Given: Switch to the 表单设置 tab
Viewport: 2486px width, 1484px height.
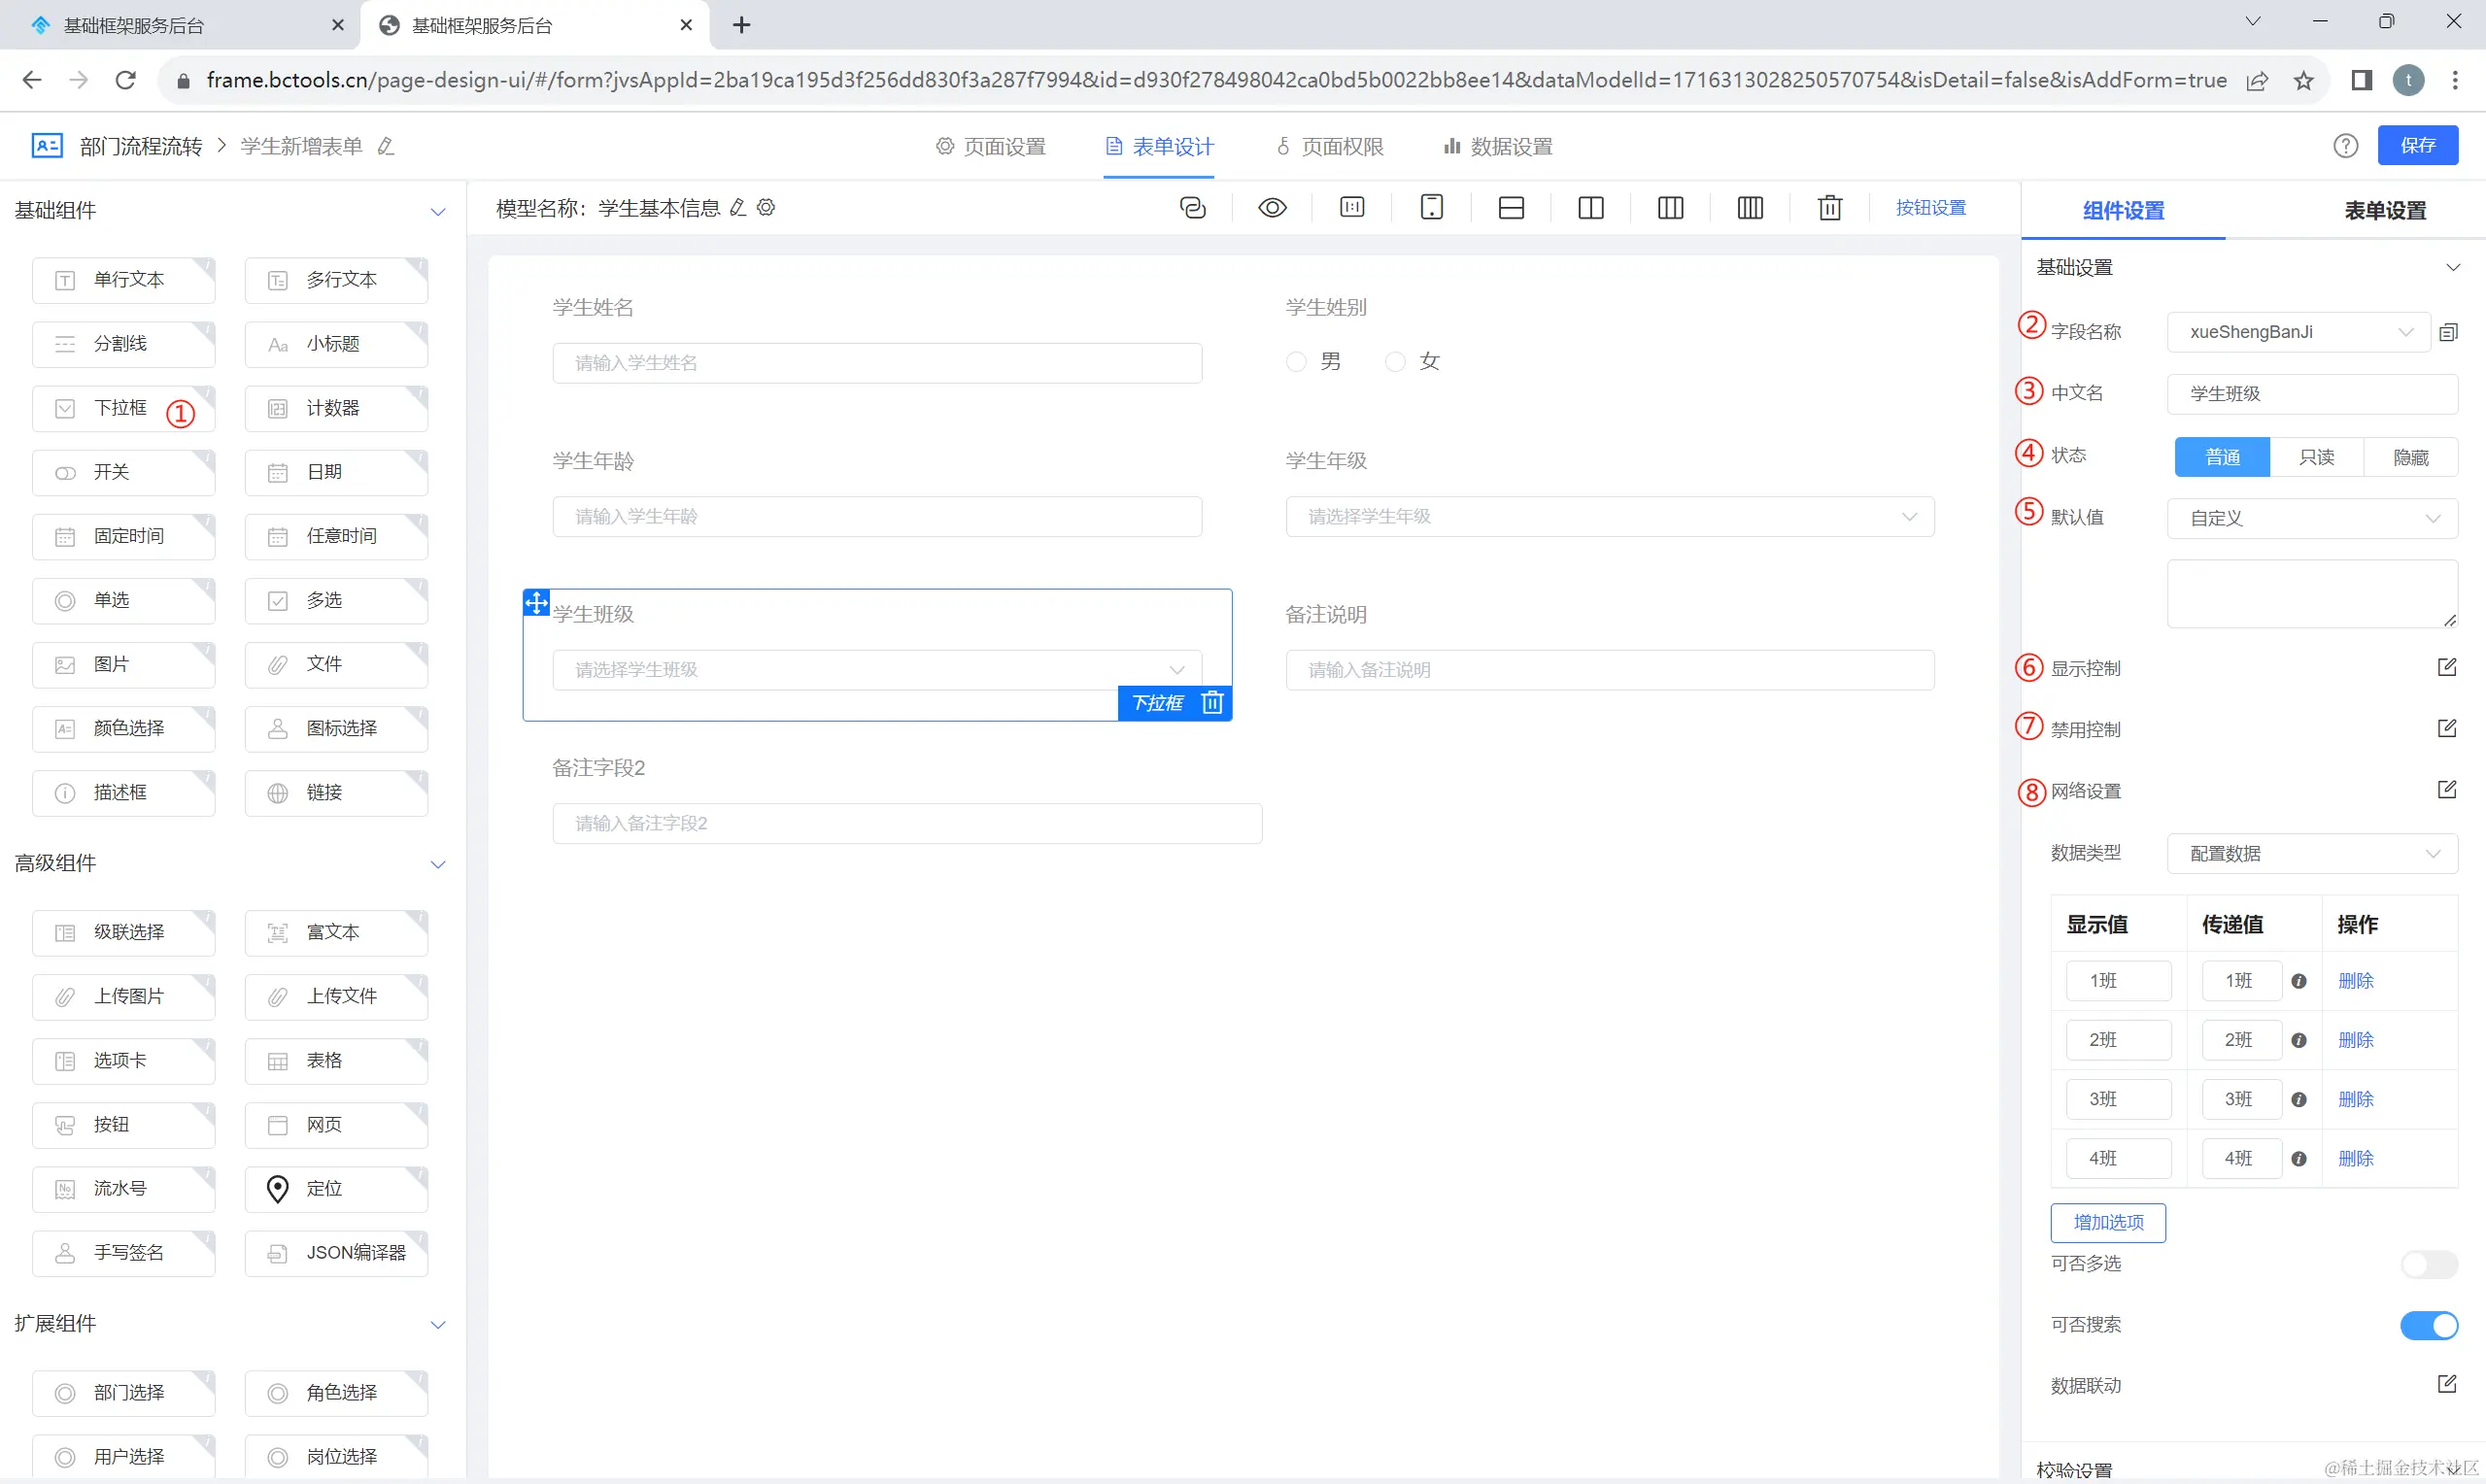Looking at the screenshot, I should 2385,211.
